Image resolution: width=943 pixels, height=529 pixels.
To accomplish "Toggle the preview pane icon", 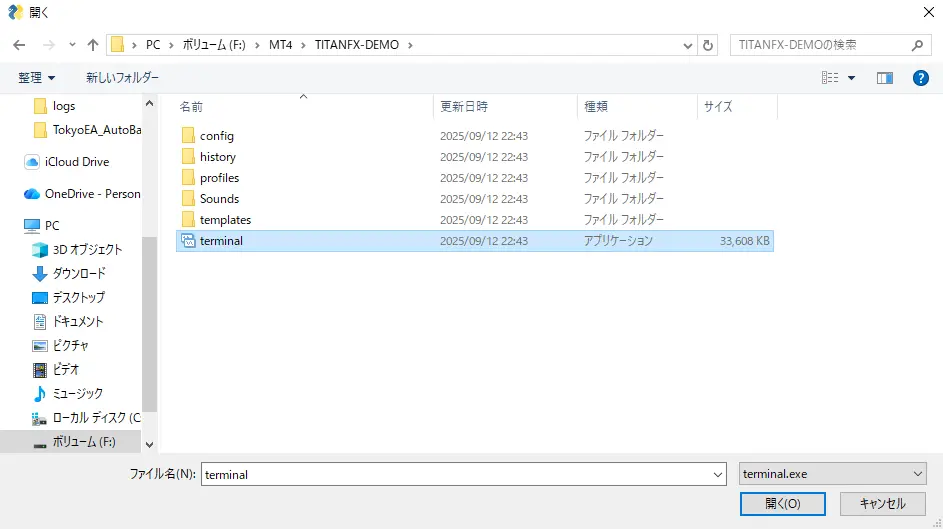I will click(x=884, y=78).
